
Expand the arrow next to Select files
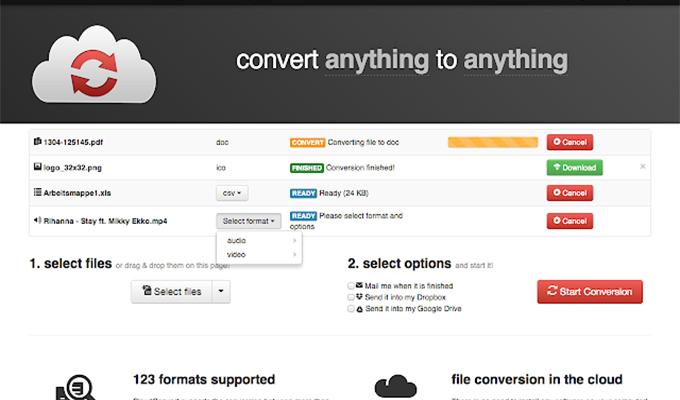point(221,292)
